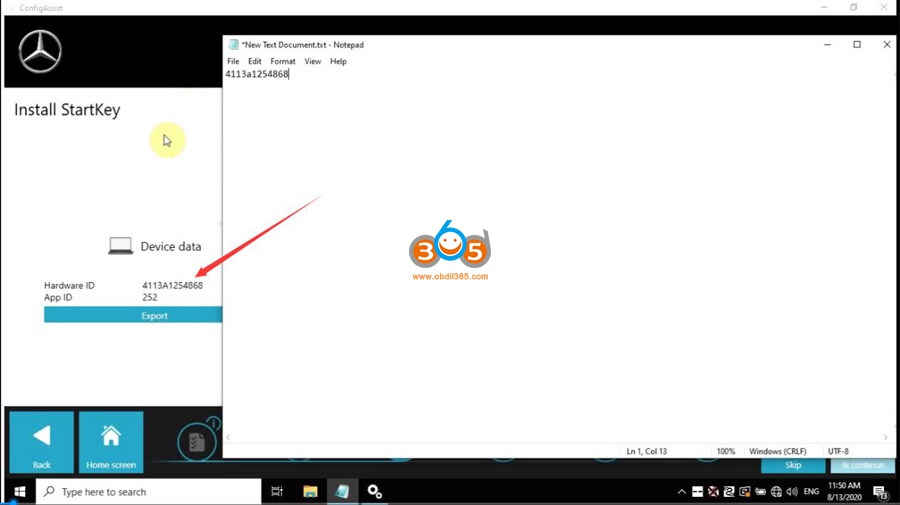Click taskbar search box
Viewport: 900px width, 505px height.
pyautogui.click(x=149, y=492)
